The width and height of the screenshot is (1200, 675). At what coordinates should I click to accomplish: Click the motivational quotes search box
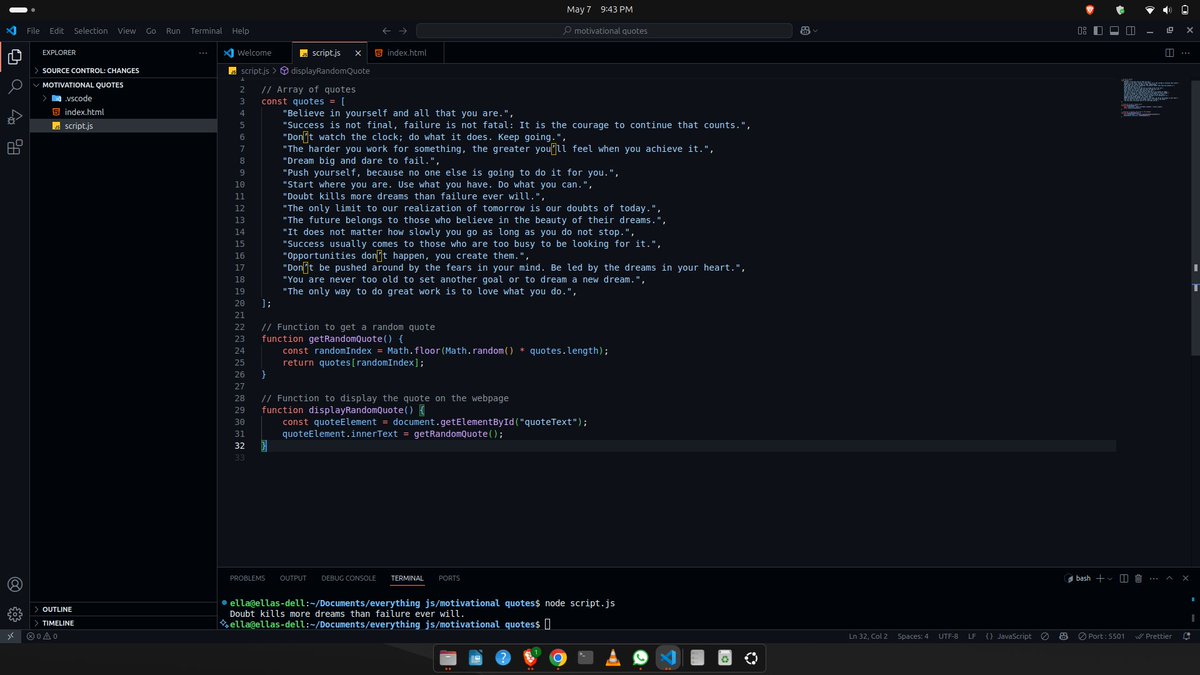[x=604, y=31]
